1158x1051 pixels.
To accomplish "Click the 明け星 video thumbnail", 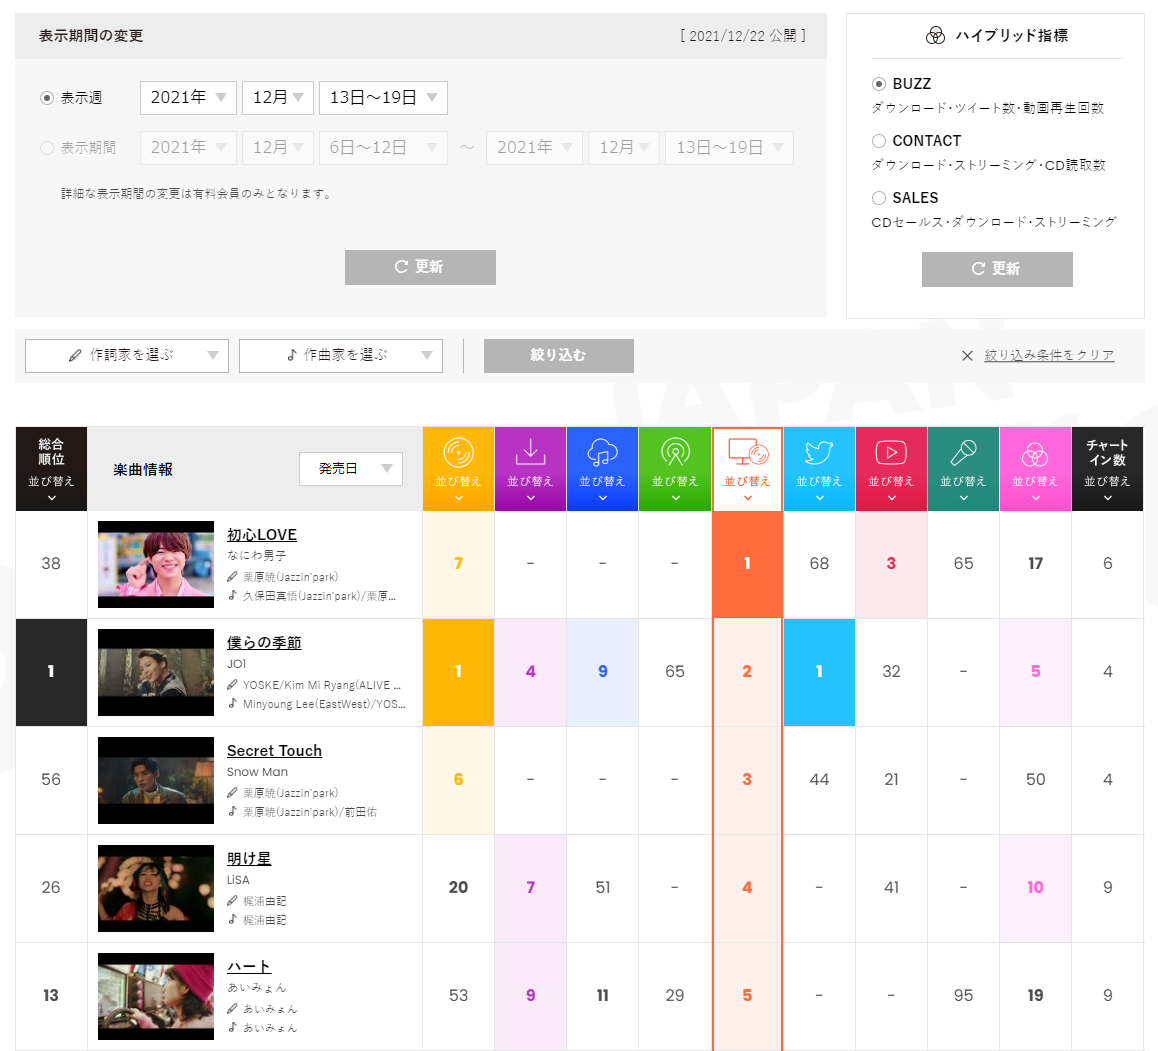I will [156, 889].
